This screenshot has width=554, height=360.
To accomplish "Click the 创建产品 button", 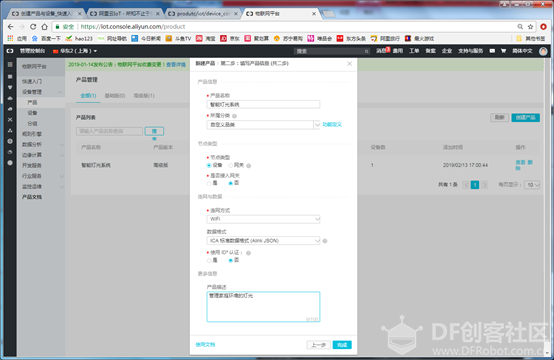I will [x=525, y=118].
